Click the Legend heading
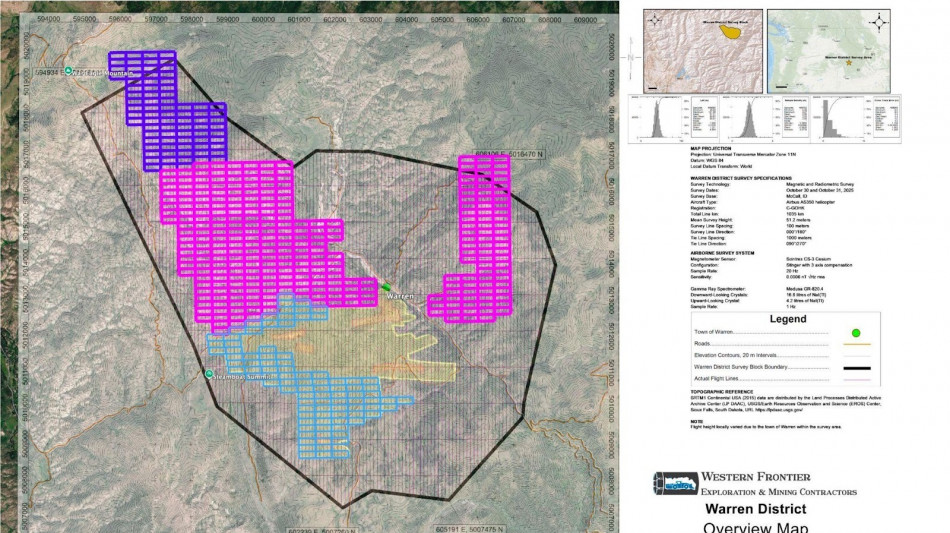Image resolution: width=950 pixels, height=533 pixels. point(786,320)
